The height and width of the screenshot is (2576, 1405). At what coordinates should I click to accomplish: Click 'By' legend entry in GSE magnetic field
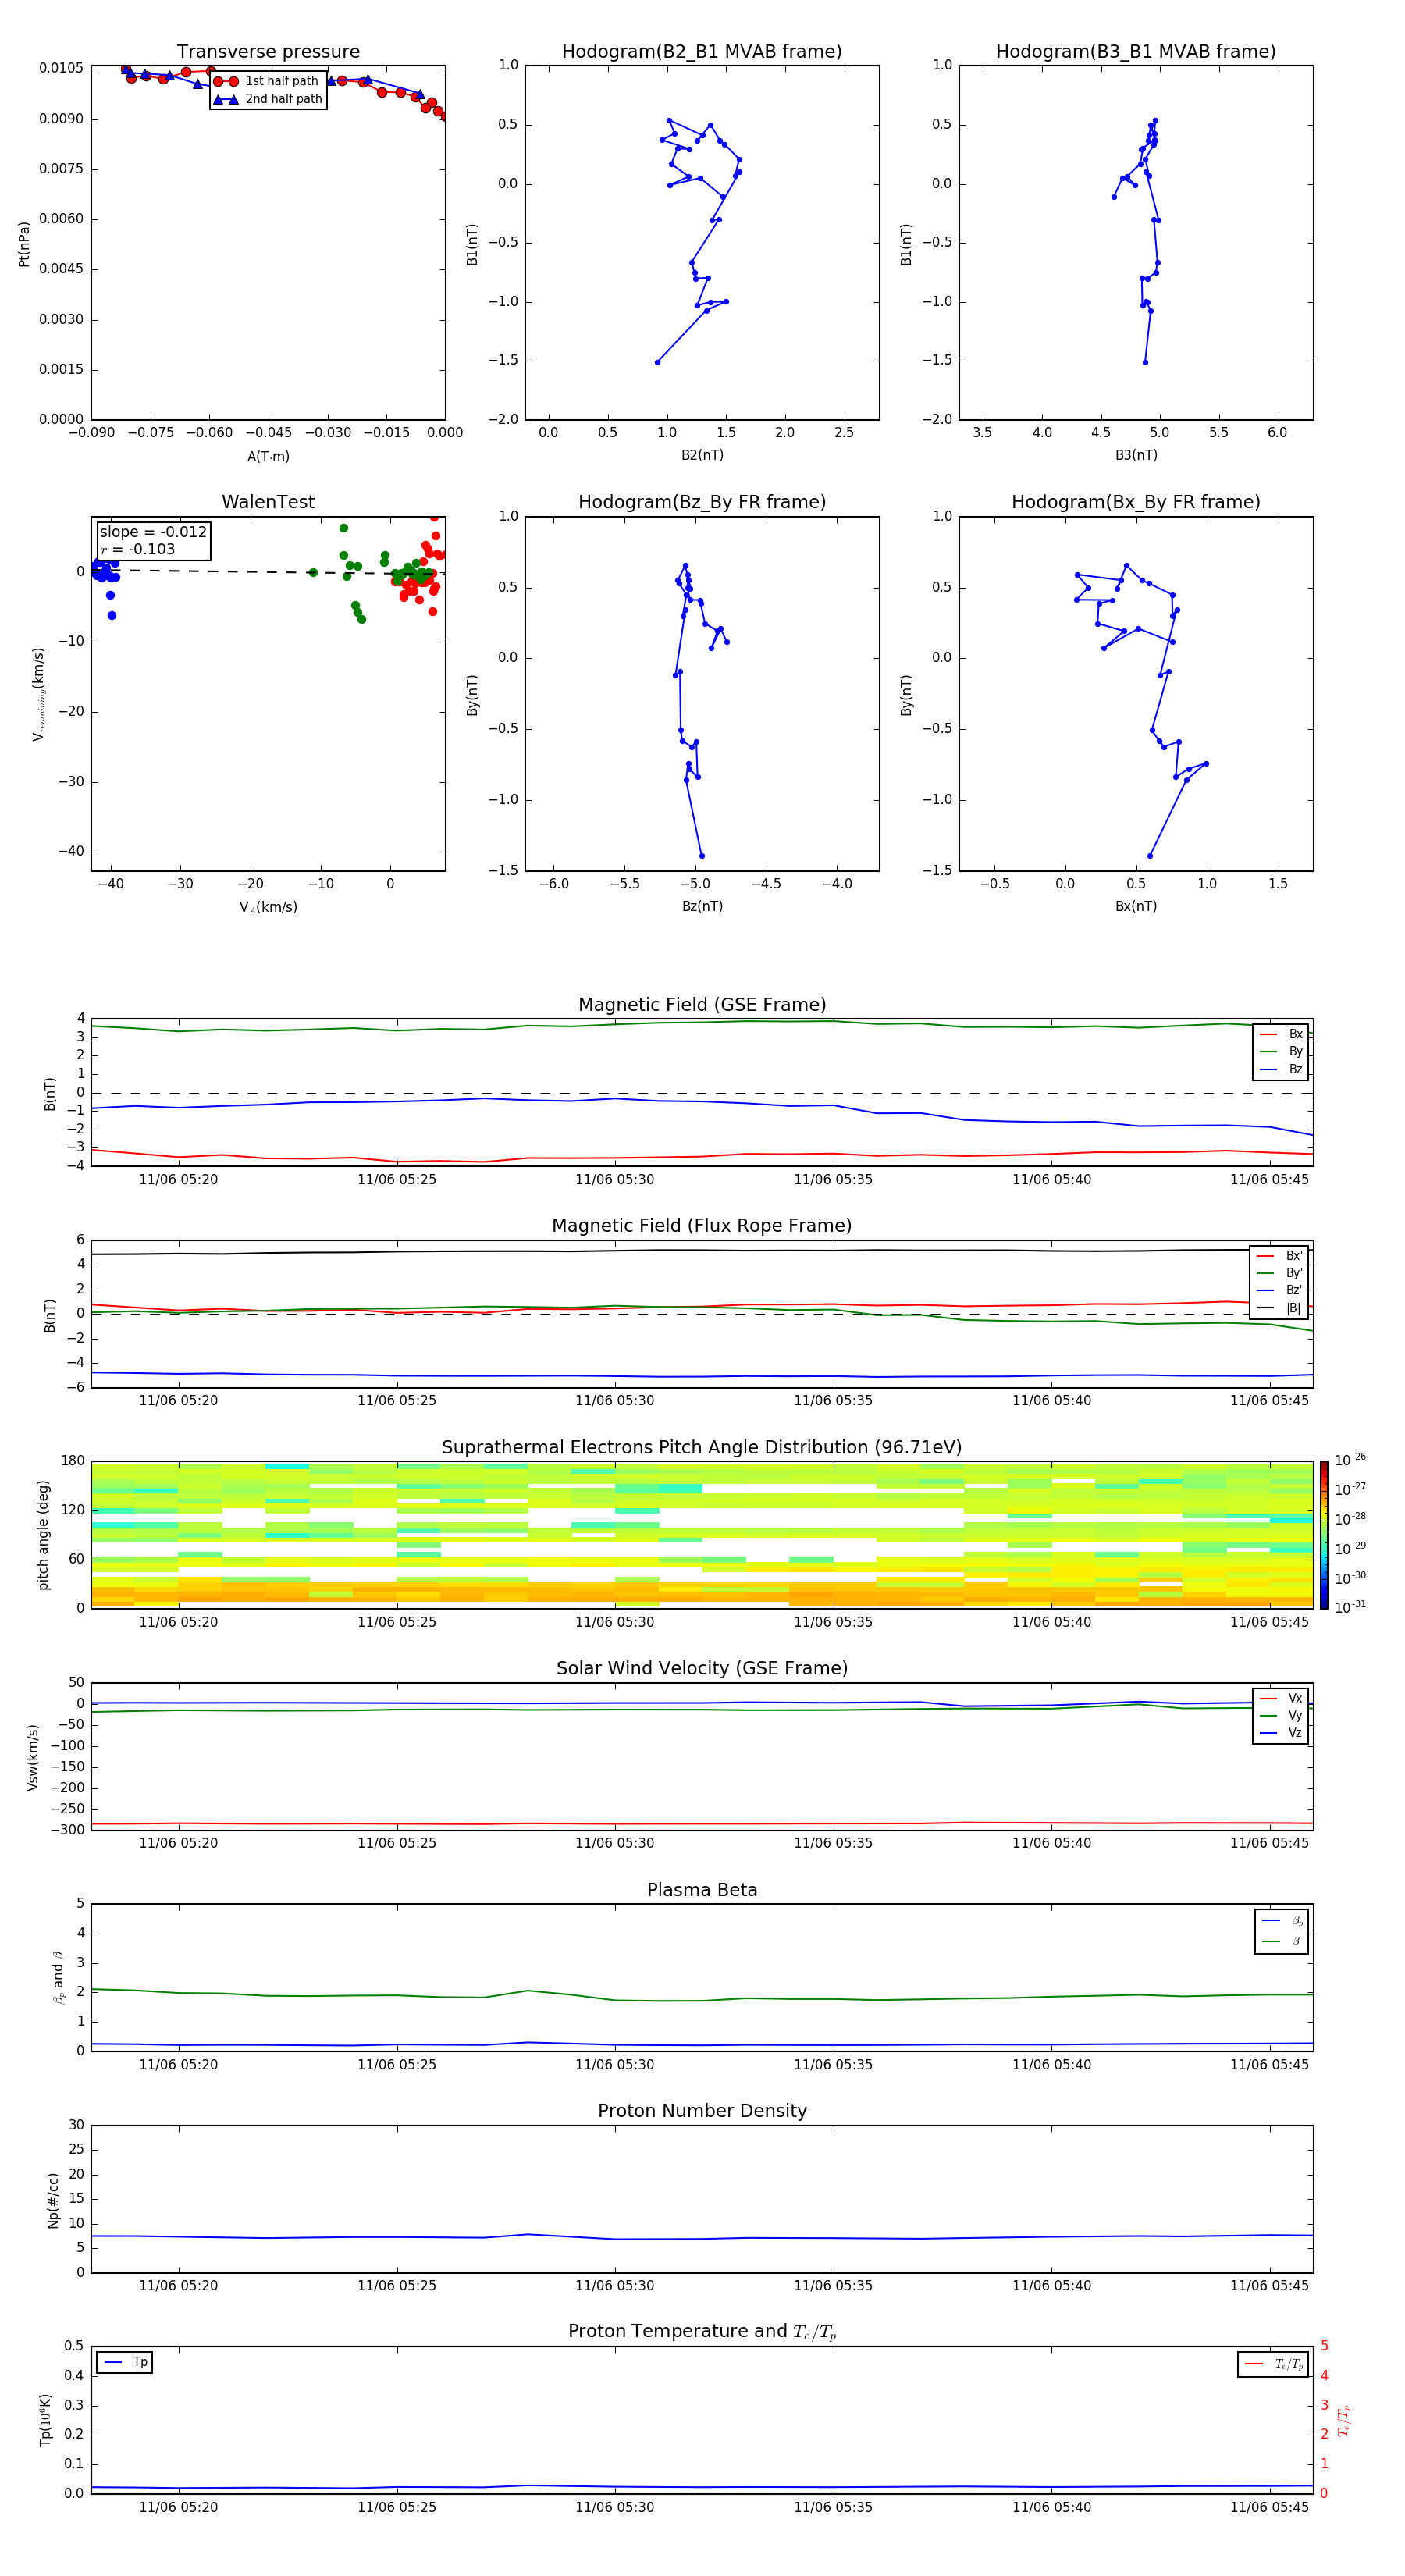pyautogui.click(x=1281, y=1052)
